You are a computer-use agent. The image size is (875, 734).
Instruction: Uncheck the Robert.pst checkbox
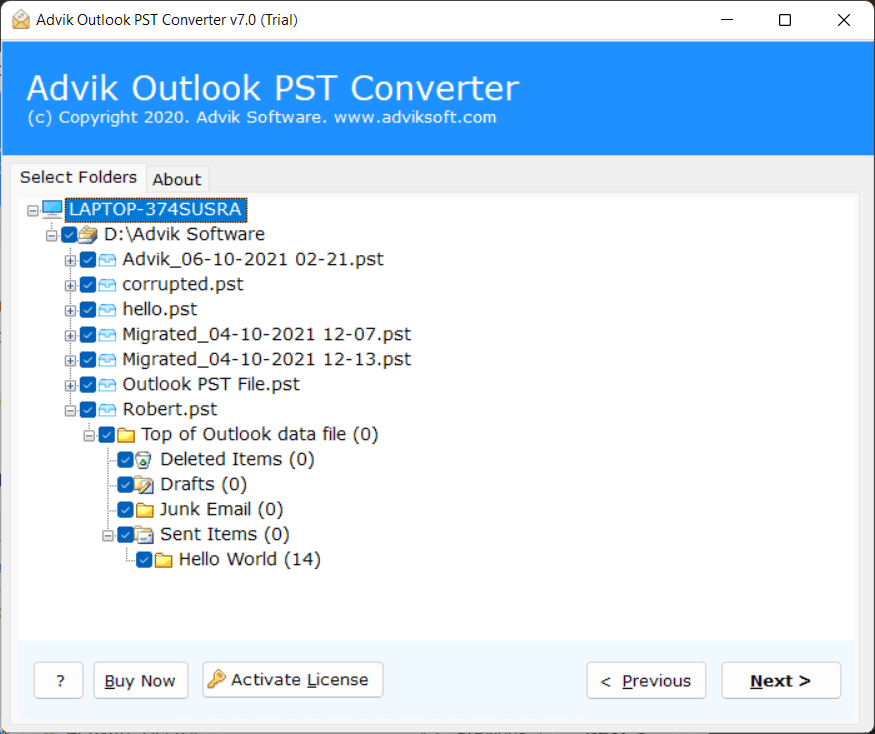(x=88, y=410)
